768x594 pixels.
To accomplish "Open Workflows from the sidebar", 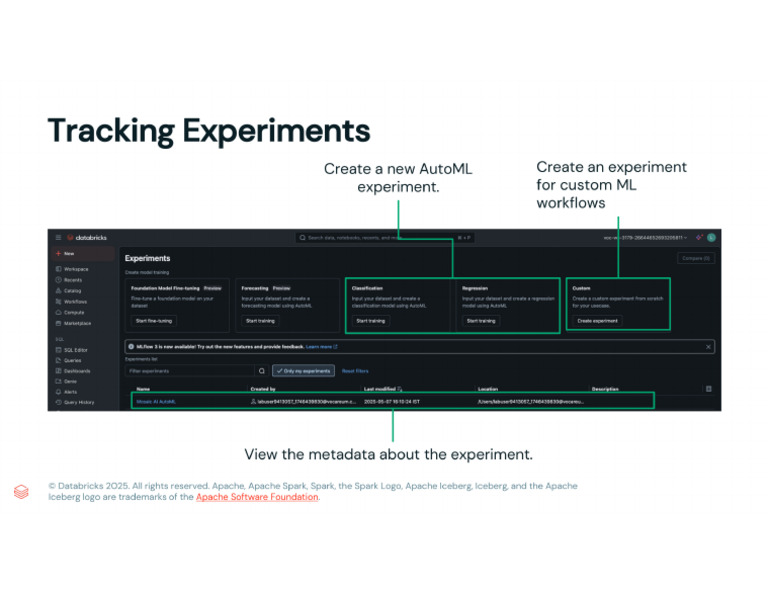I will coord(75,301).
